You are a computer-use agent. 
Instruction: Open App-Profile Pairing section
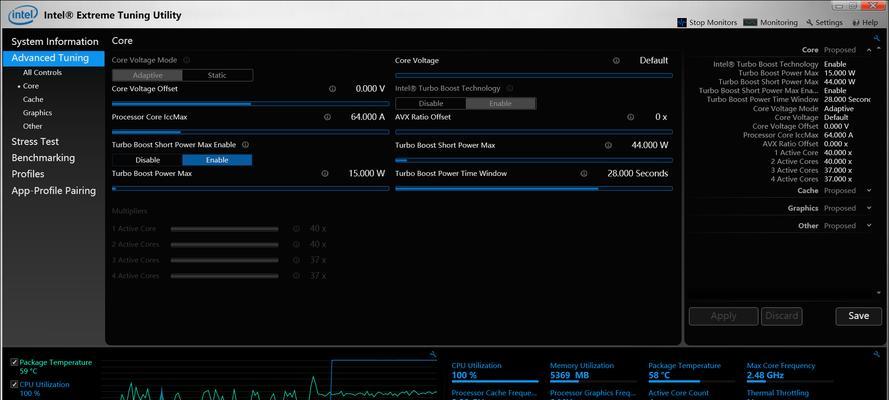click(54, 191)
